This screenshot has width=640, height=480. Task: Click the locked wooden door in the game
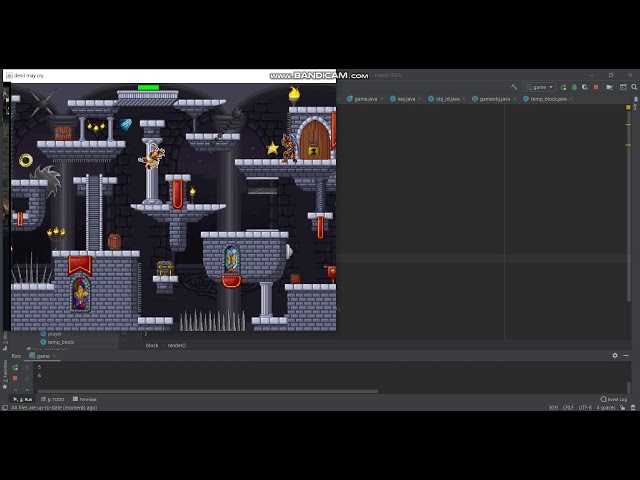click(x=314, y=140)
